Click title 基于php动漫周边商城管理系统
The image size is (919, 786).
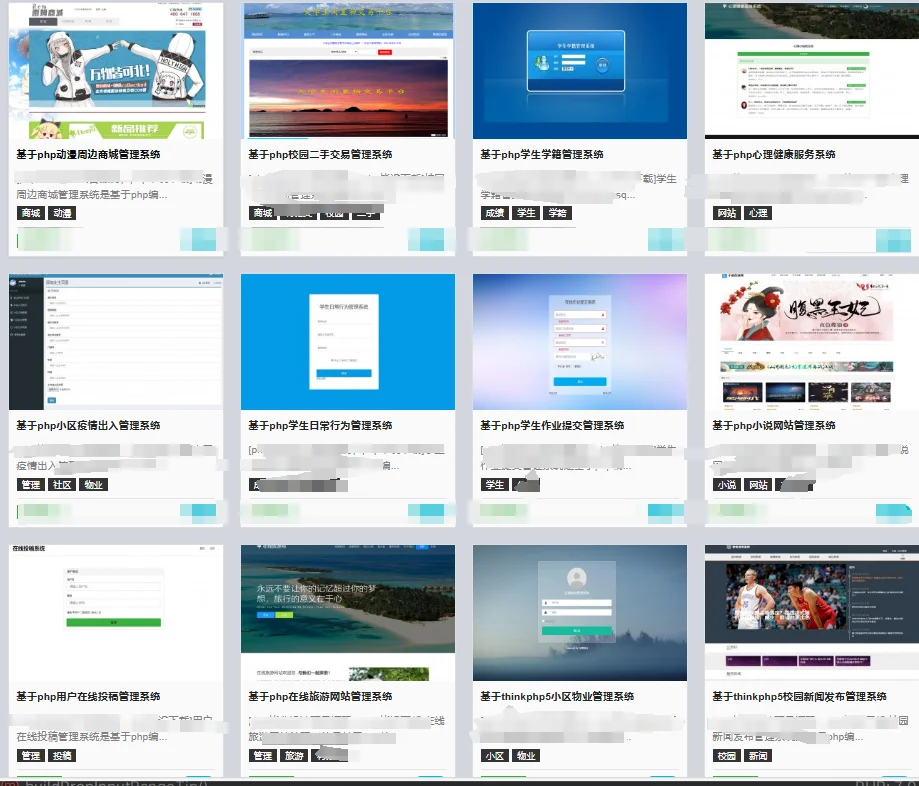click(89, 155)
